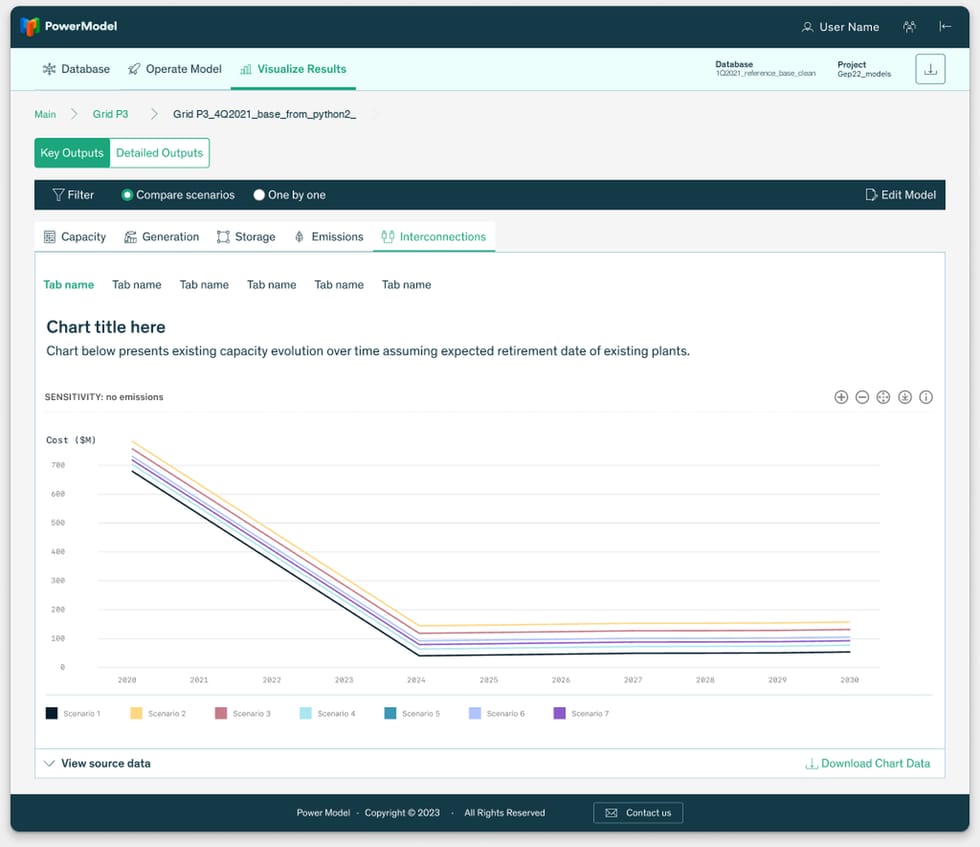Switch to Detailed Outputs view
The width and height of the screenshot is (980, 847).
click(x=159, y=153)
